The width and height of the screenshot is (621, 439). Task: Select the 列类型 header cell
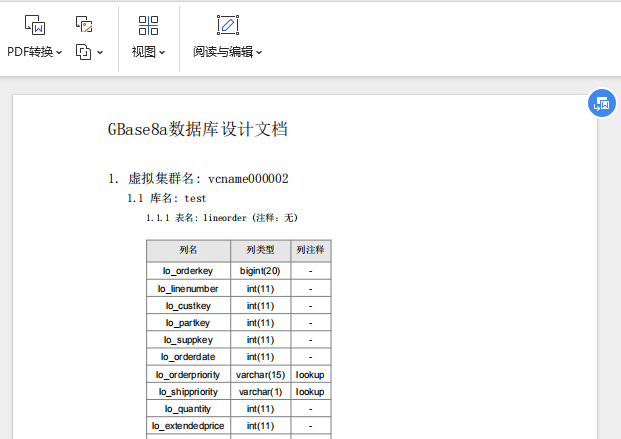pyautogui.click(x=260, y=250)
